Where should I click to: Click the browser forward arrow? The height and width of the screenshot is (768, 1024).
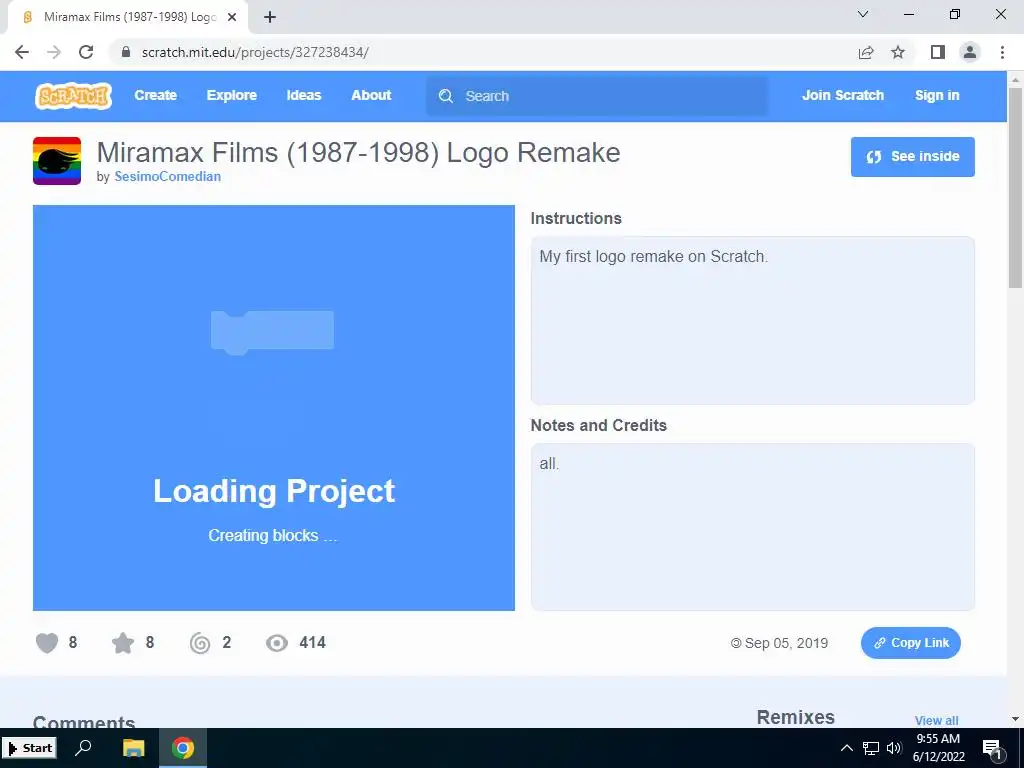(54, 52)
